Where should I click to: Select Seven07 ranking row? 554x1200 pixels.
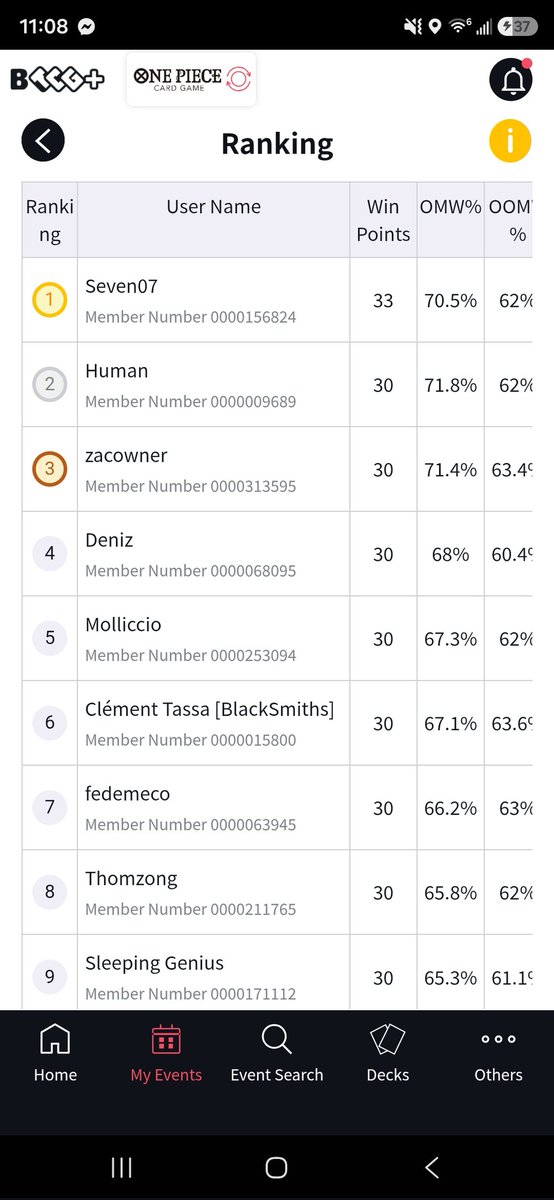[277, 300]
